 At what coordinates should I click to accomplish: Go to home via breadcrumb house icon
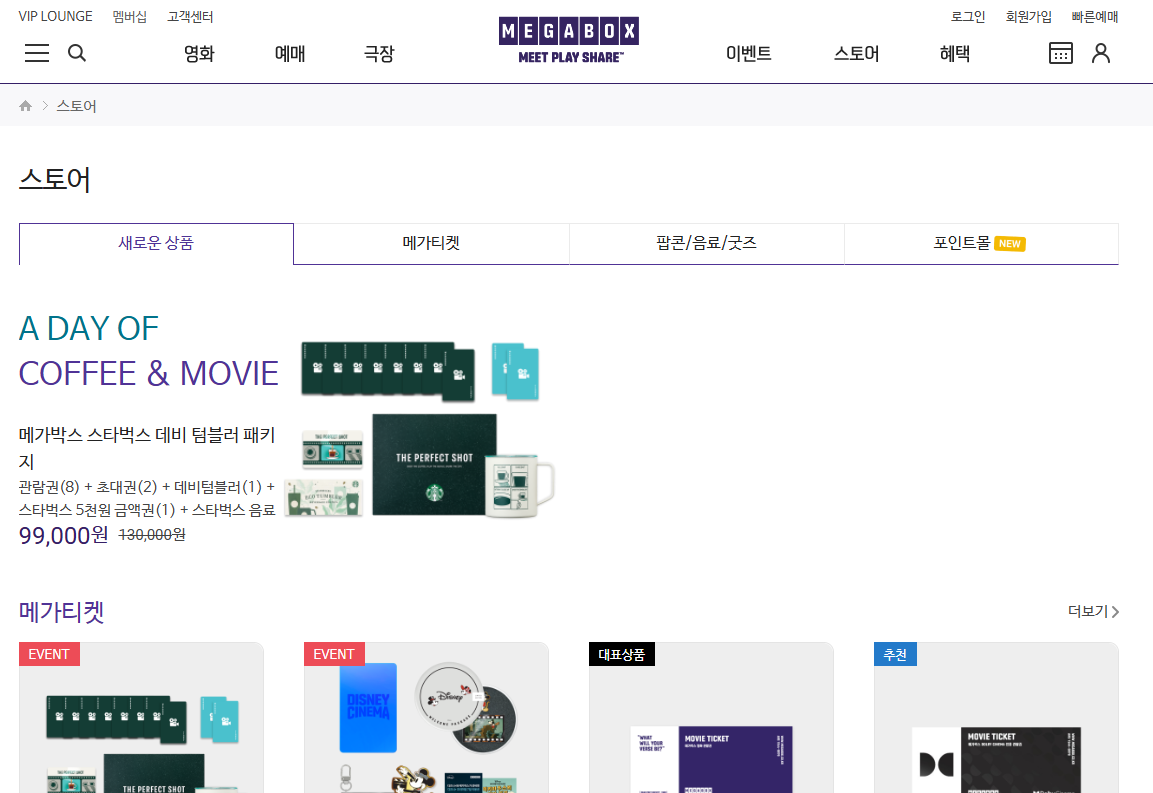pyautogui.click(x=26, y=106)
